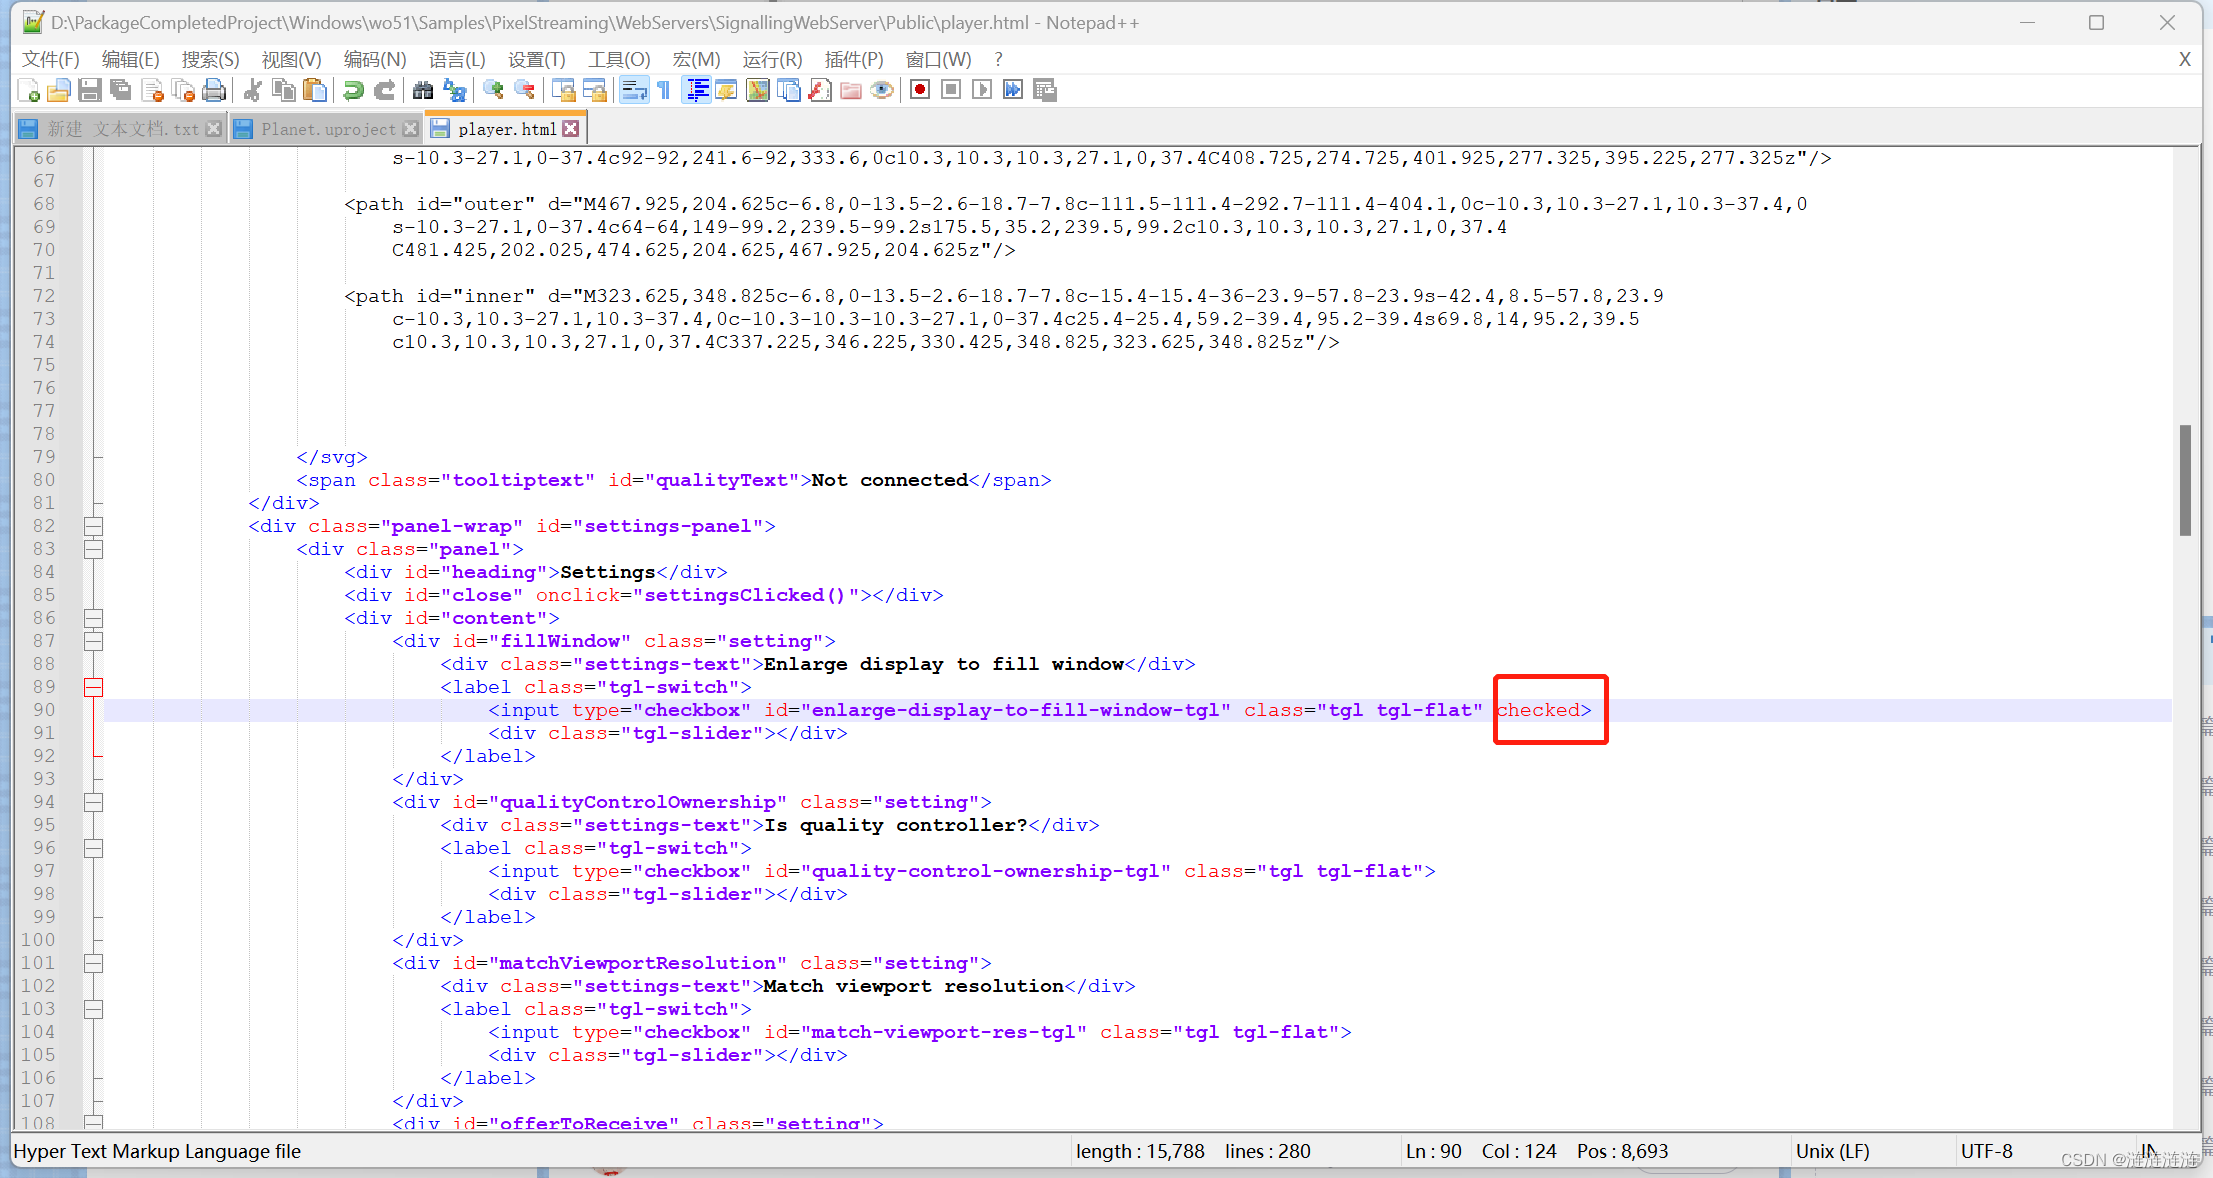The height and width of the screenshot is (1178, 2213).
Task: Collapse fold at line 82
Action: 94,526
